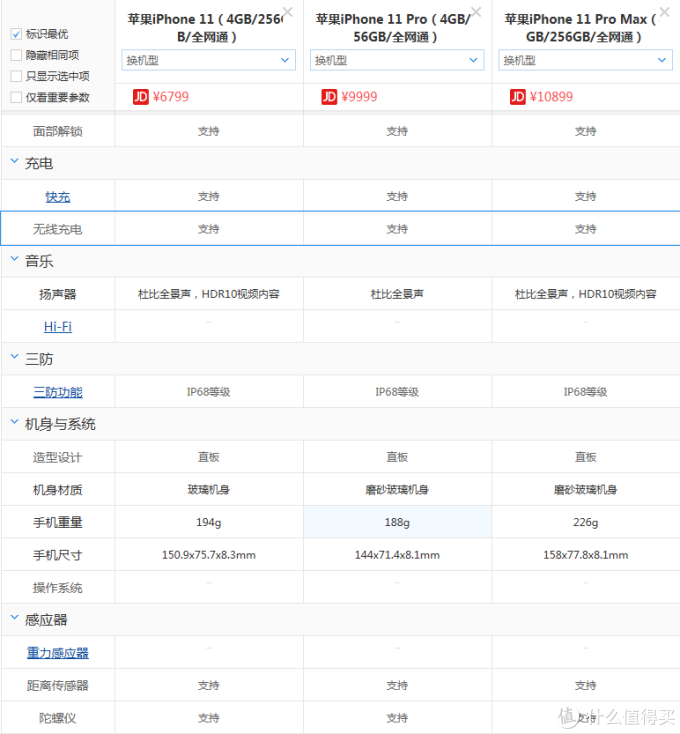Enable the 仅看重要参数 checkbox

[x=16, y=97]
